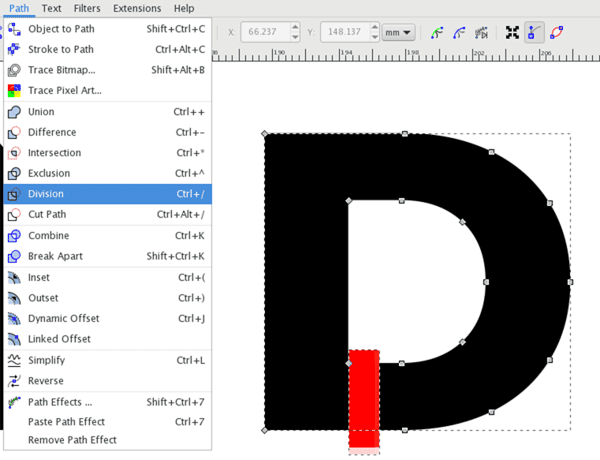Click the Simplify path icon
Screen dimensions: 600x460
click(14, 360)
